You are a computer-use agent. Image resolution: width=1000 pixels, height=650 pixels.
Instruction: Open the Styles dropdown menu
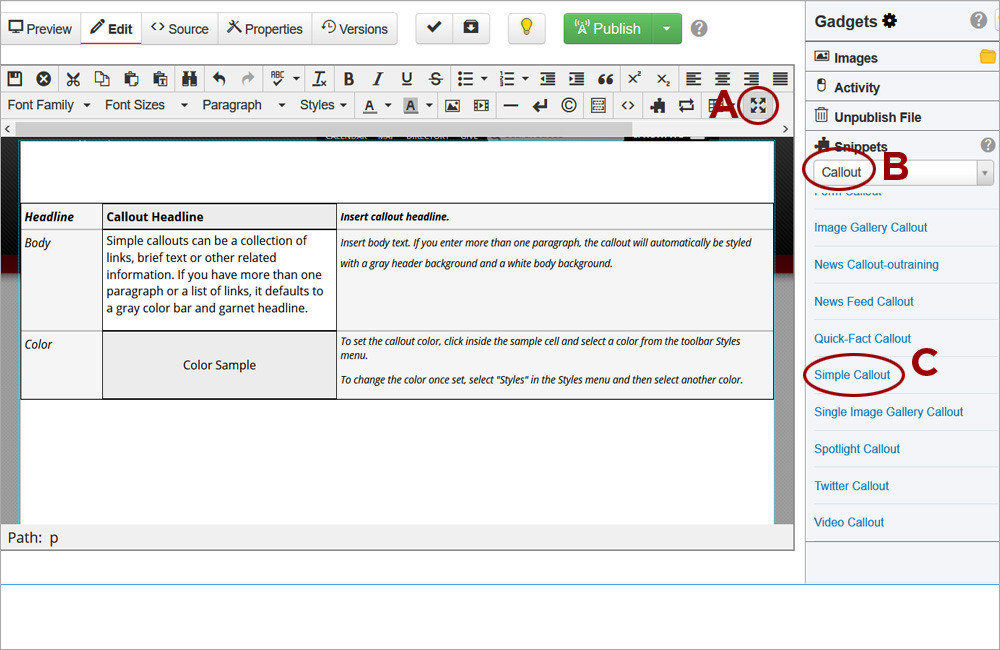(323, 105)
